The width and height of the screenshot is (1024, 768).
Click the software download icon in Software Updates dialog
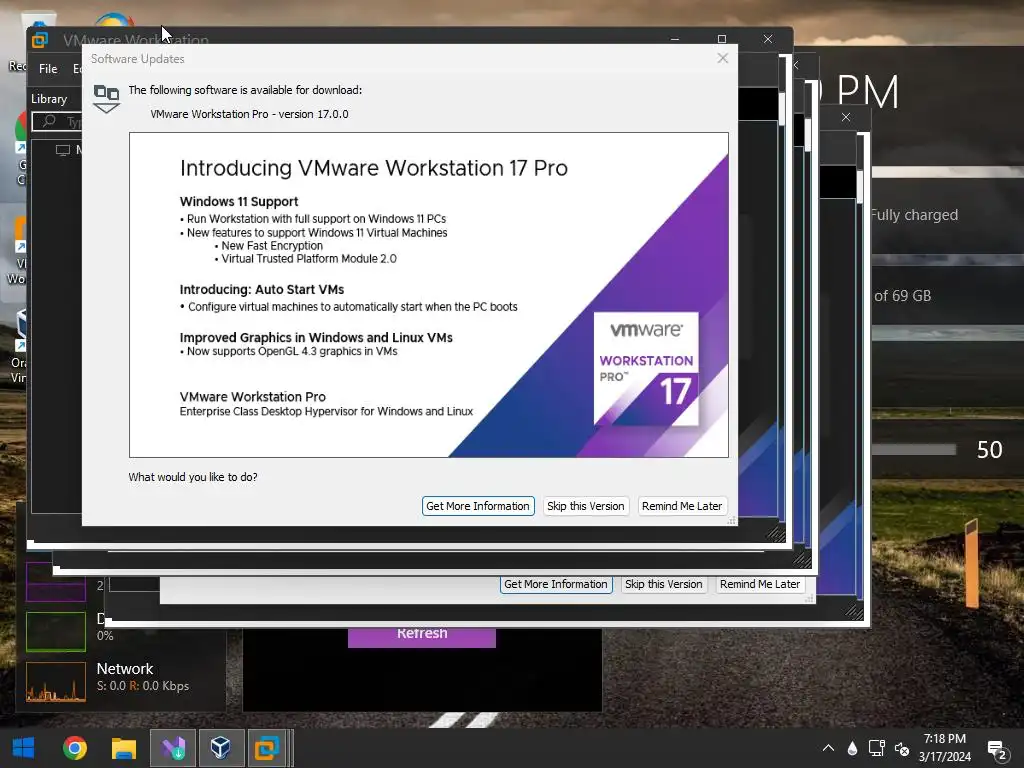(x=106, y=99)
